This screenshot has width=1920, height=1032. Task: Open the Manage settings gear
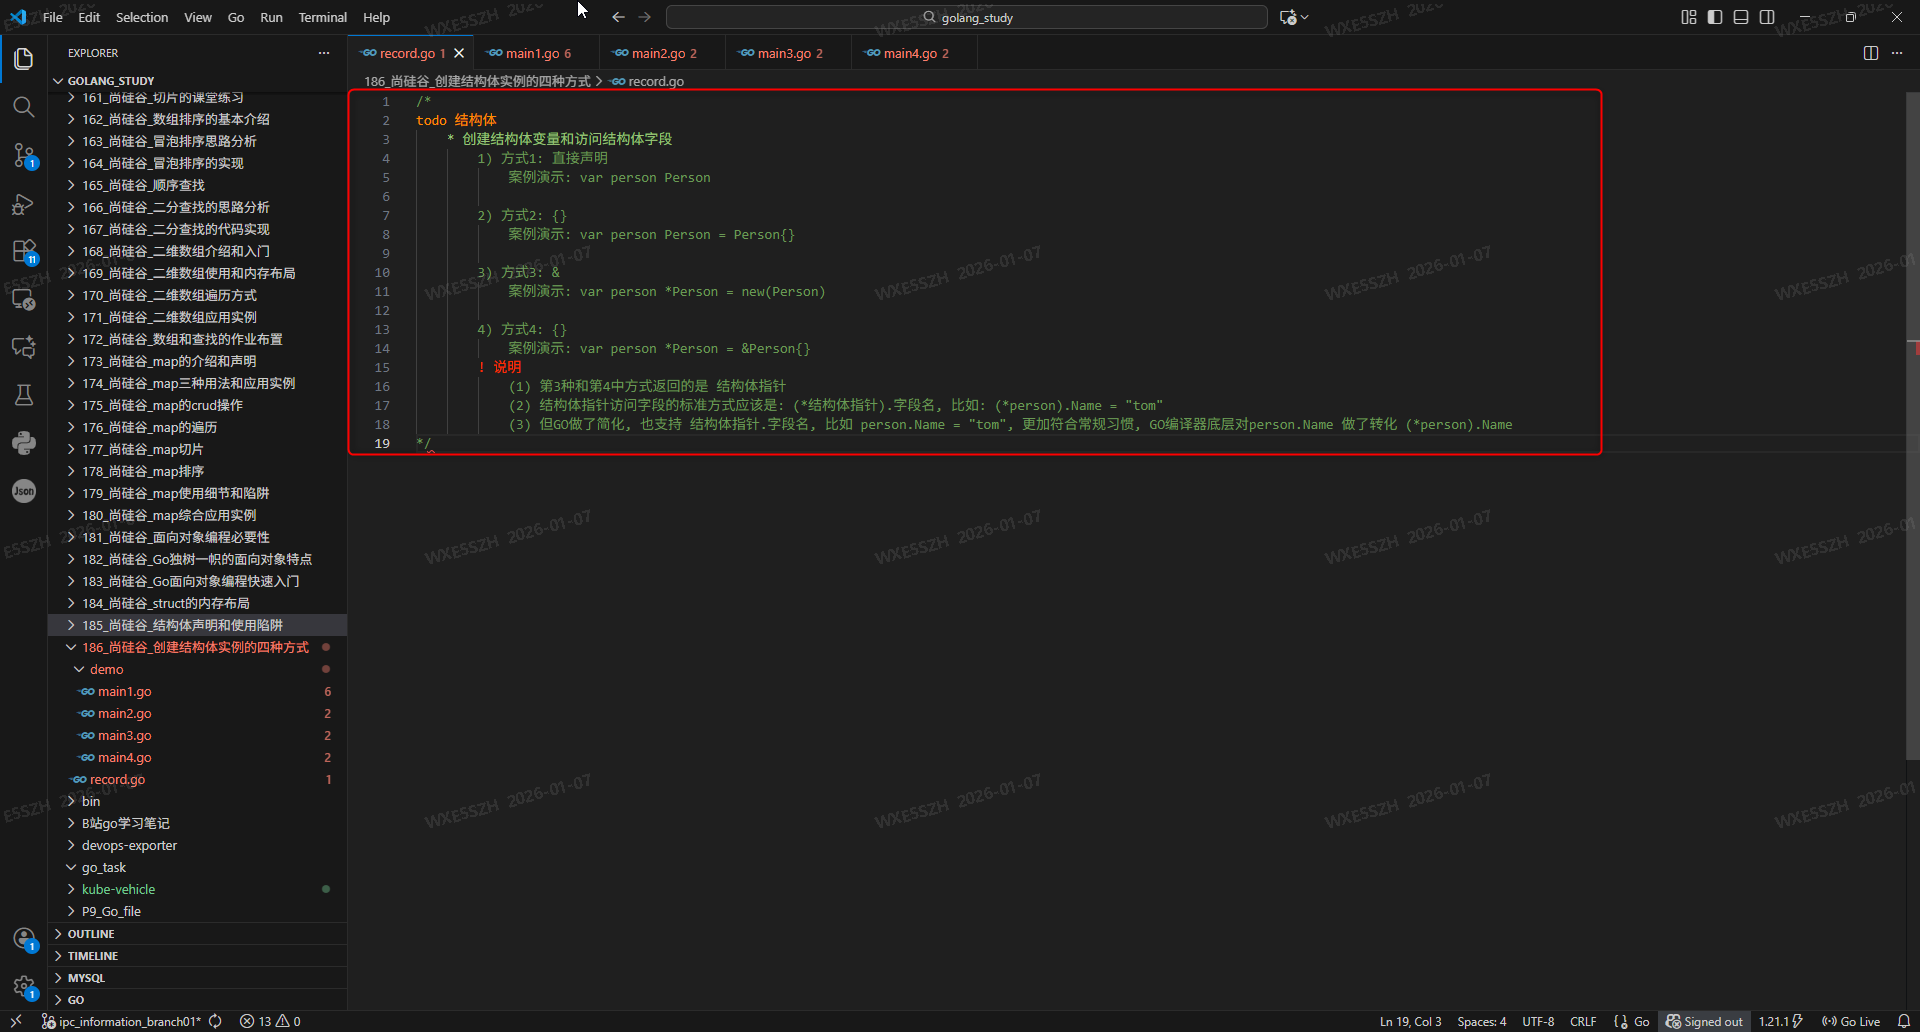(x=24, y=987)
